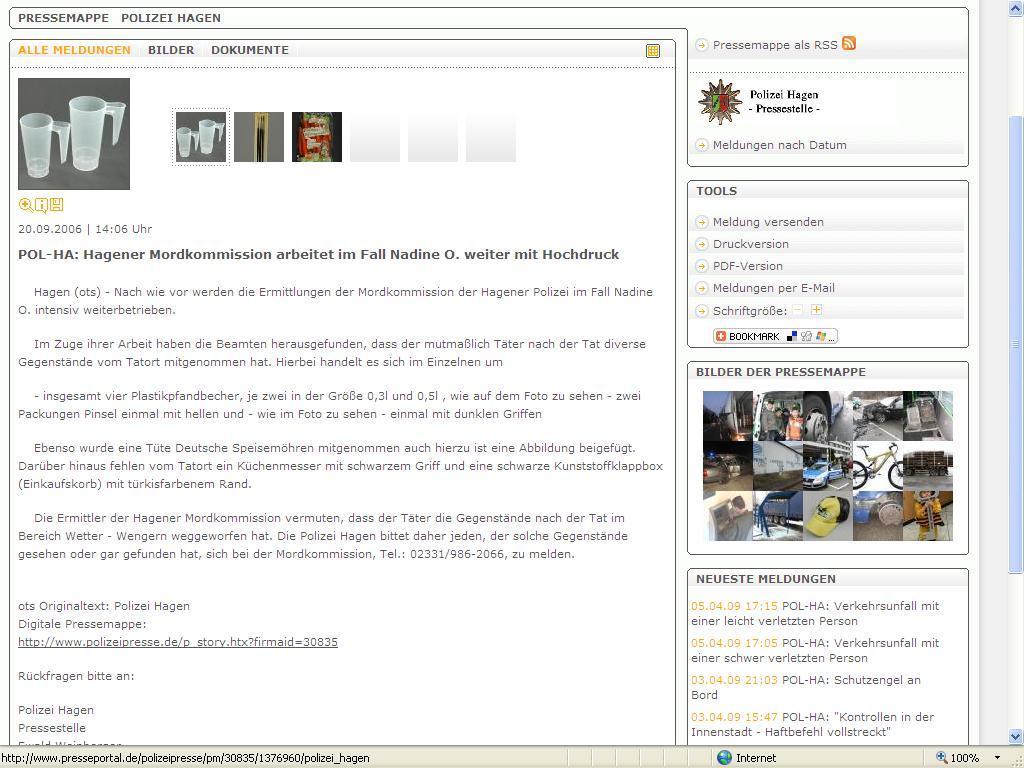This screenshot has height=768, width=1024.
Task: Click the 100% zoom value in status bar
Action: pos(965,758)
